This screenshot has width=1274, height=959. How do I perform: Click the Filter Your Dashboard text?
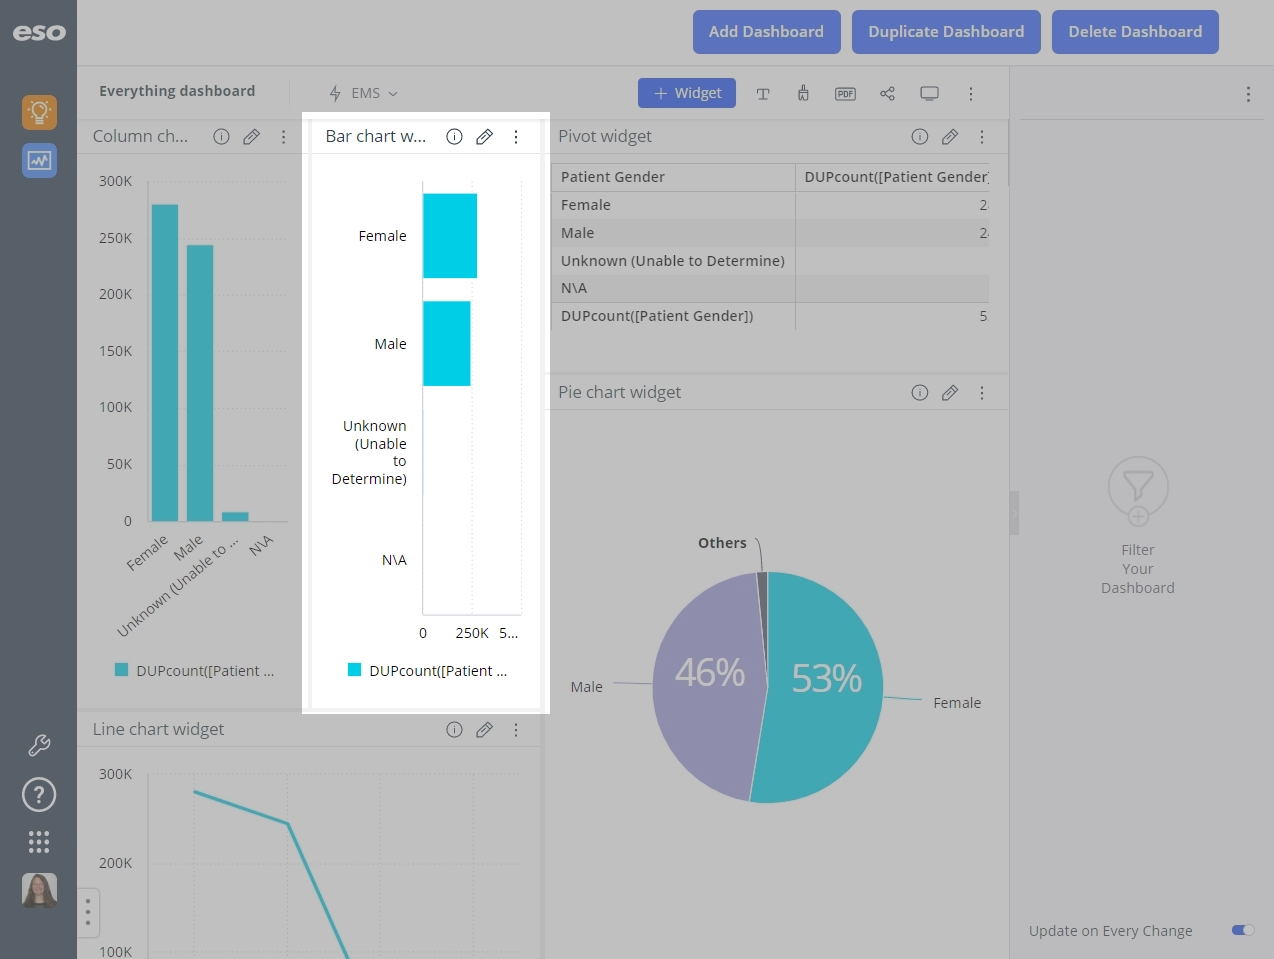click(1138, 569)
